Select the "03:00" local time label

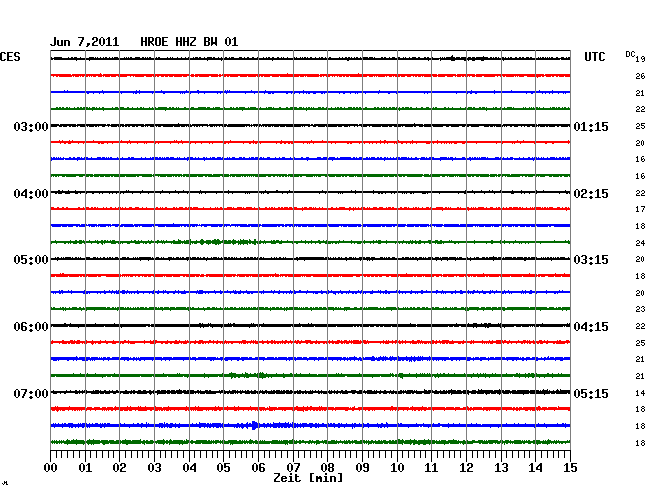(31, 126)
